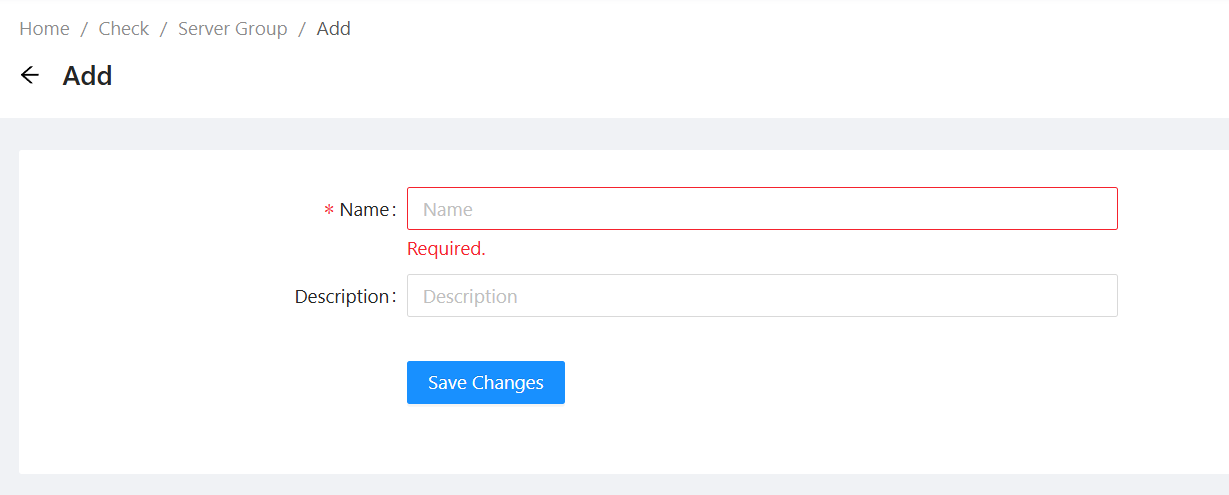Viewport: 1229px width, 495px height.
Task: Click the slash separator after Home
Action: pos(84,29)
